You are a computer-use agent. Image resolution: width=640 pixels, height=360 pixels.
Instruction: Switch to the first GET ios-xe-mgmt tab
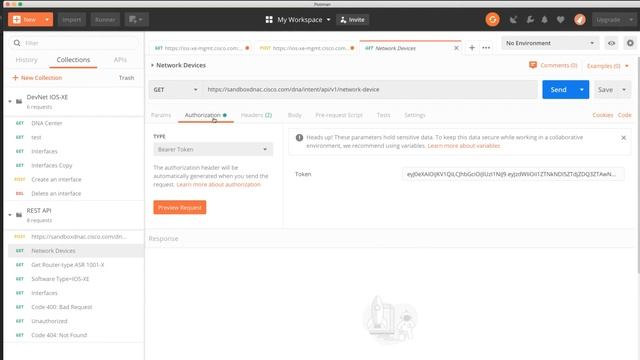(201, 48)
